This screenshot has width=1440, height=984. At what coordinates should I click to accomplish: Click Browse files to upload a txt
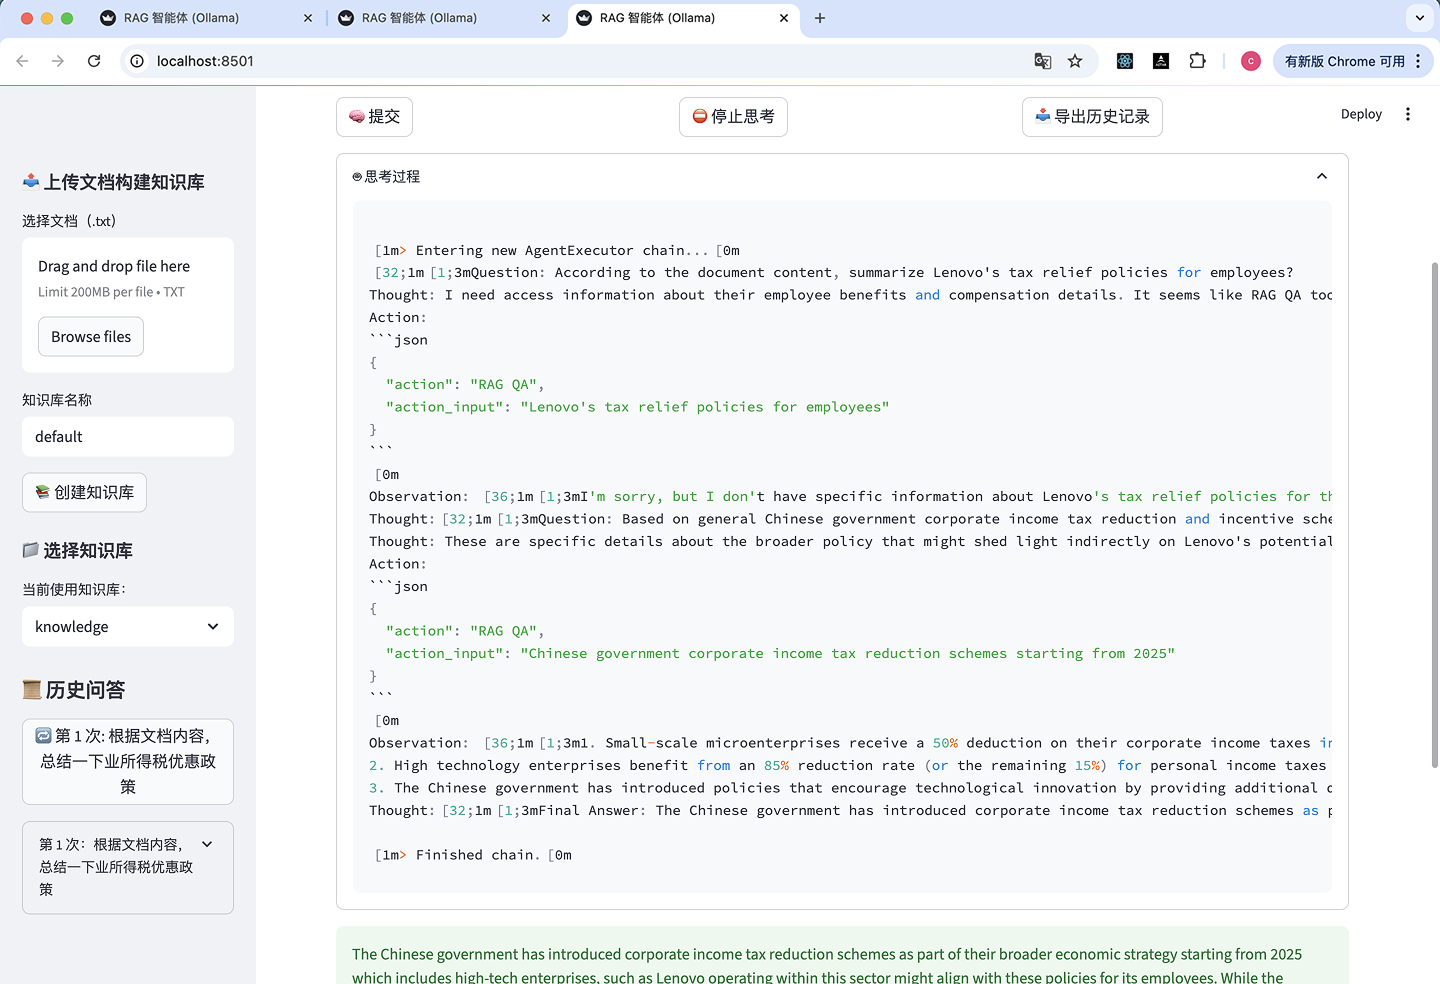coord(91,337)
